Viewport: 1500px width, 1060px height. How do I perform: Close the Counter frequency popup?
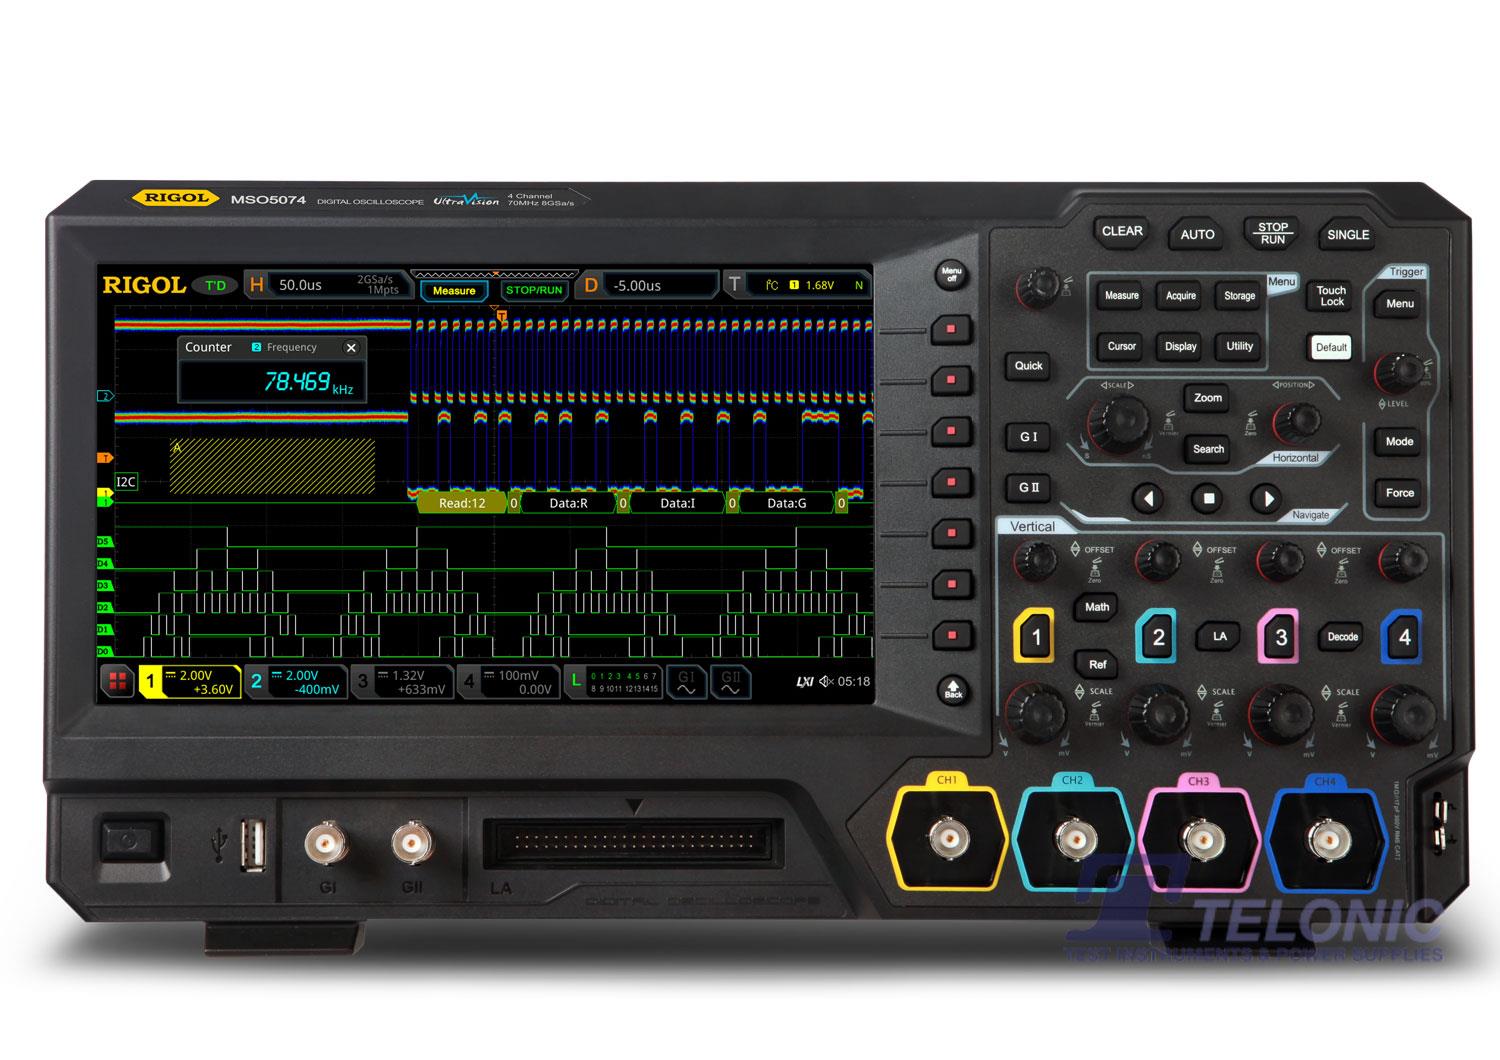coord(351,348)
